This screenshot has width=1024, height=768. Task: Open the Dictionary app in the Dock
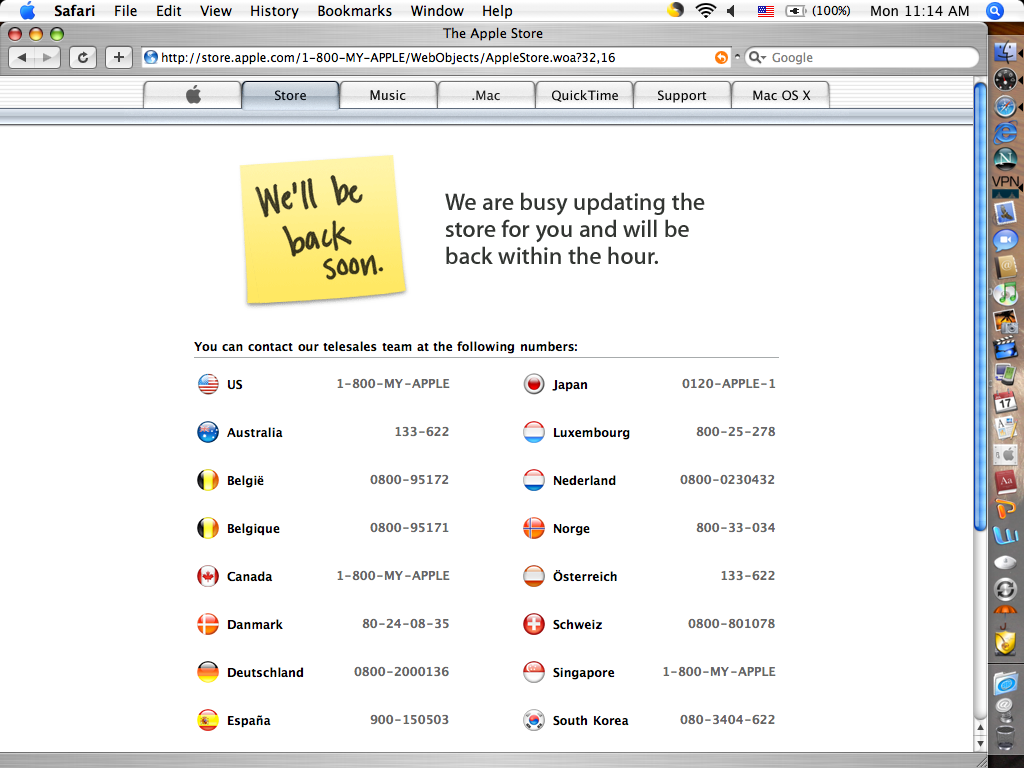coord(1005,482)
